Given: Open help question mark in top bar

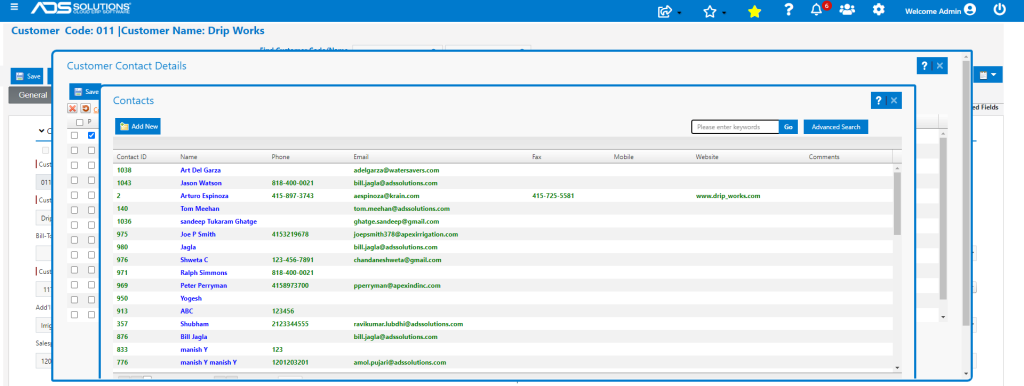Looking at the screenshot, I should pyautogui.click(x=789, y=10).
